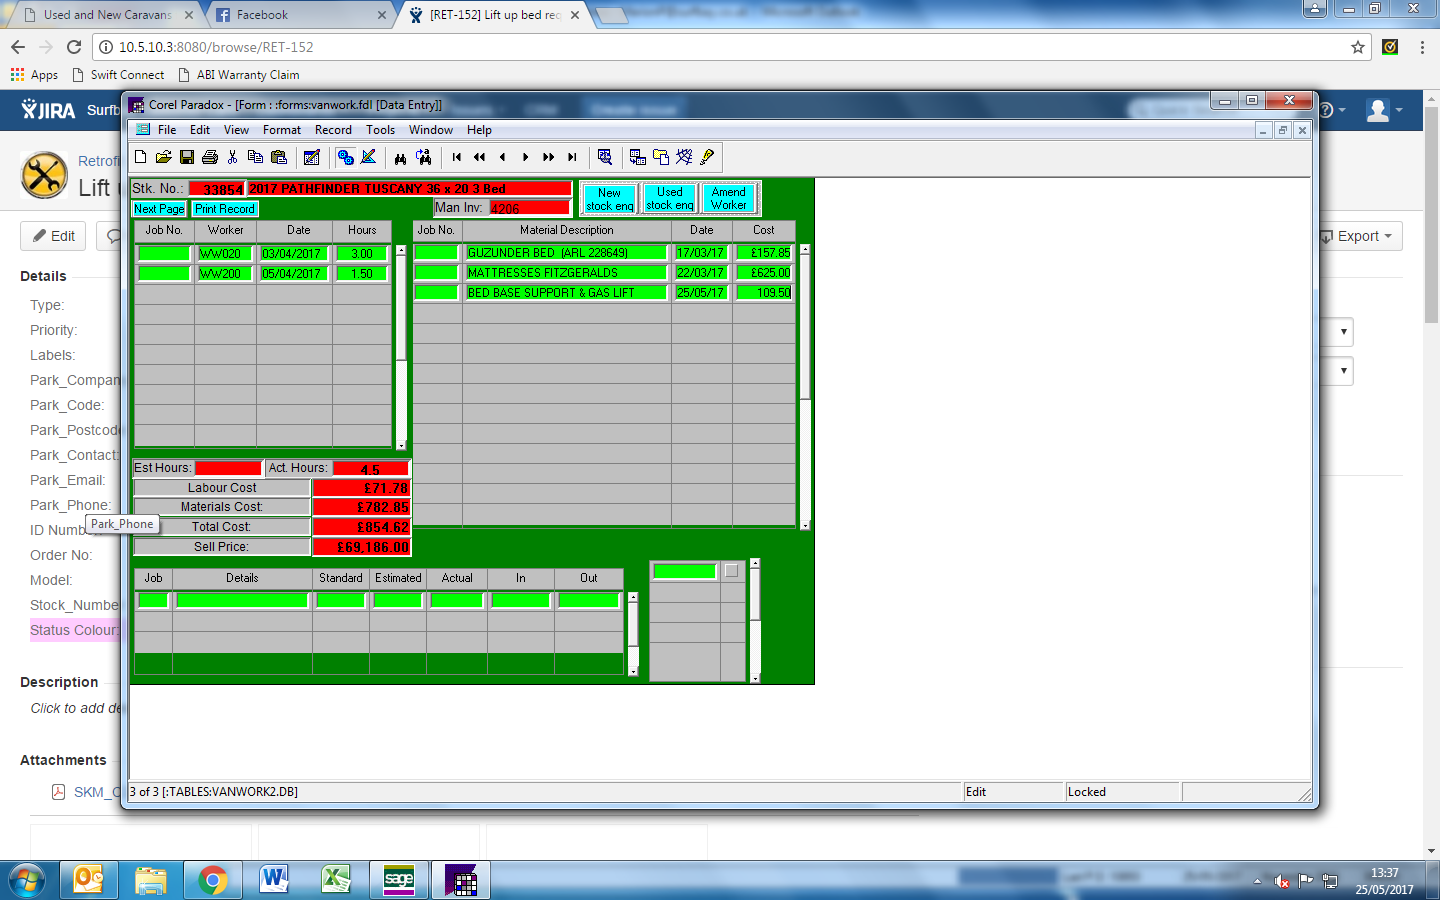Click the Swift Connect bookmark
The height and width of the screenshot is (900, 1440).
coord(118,75)
